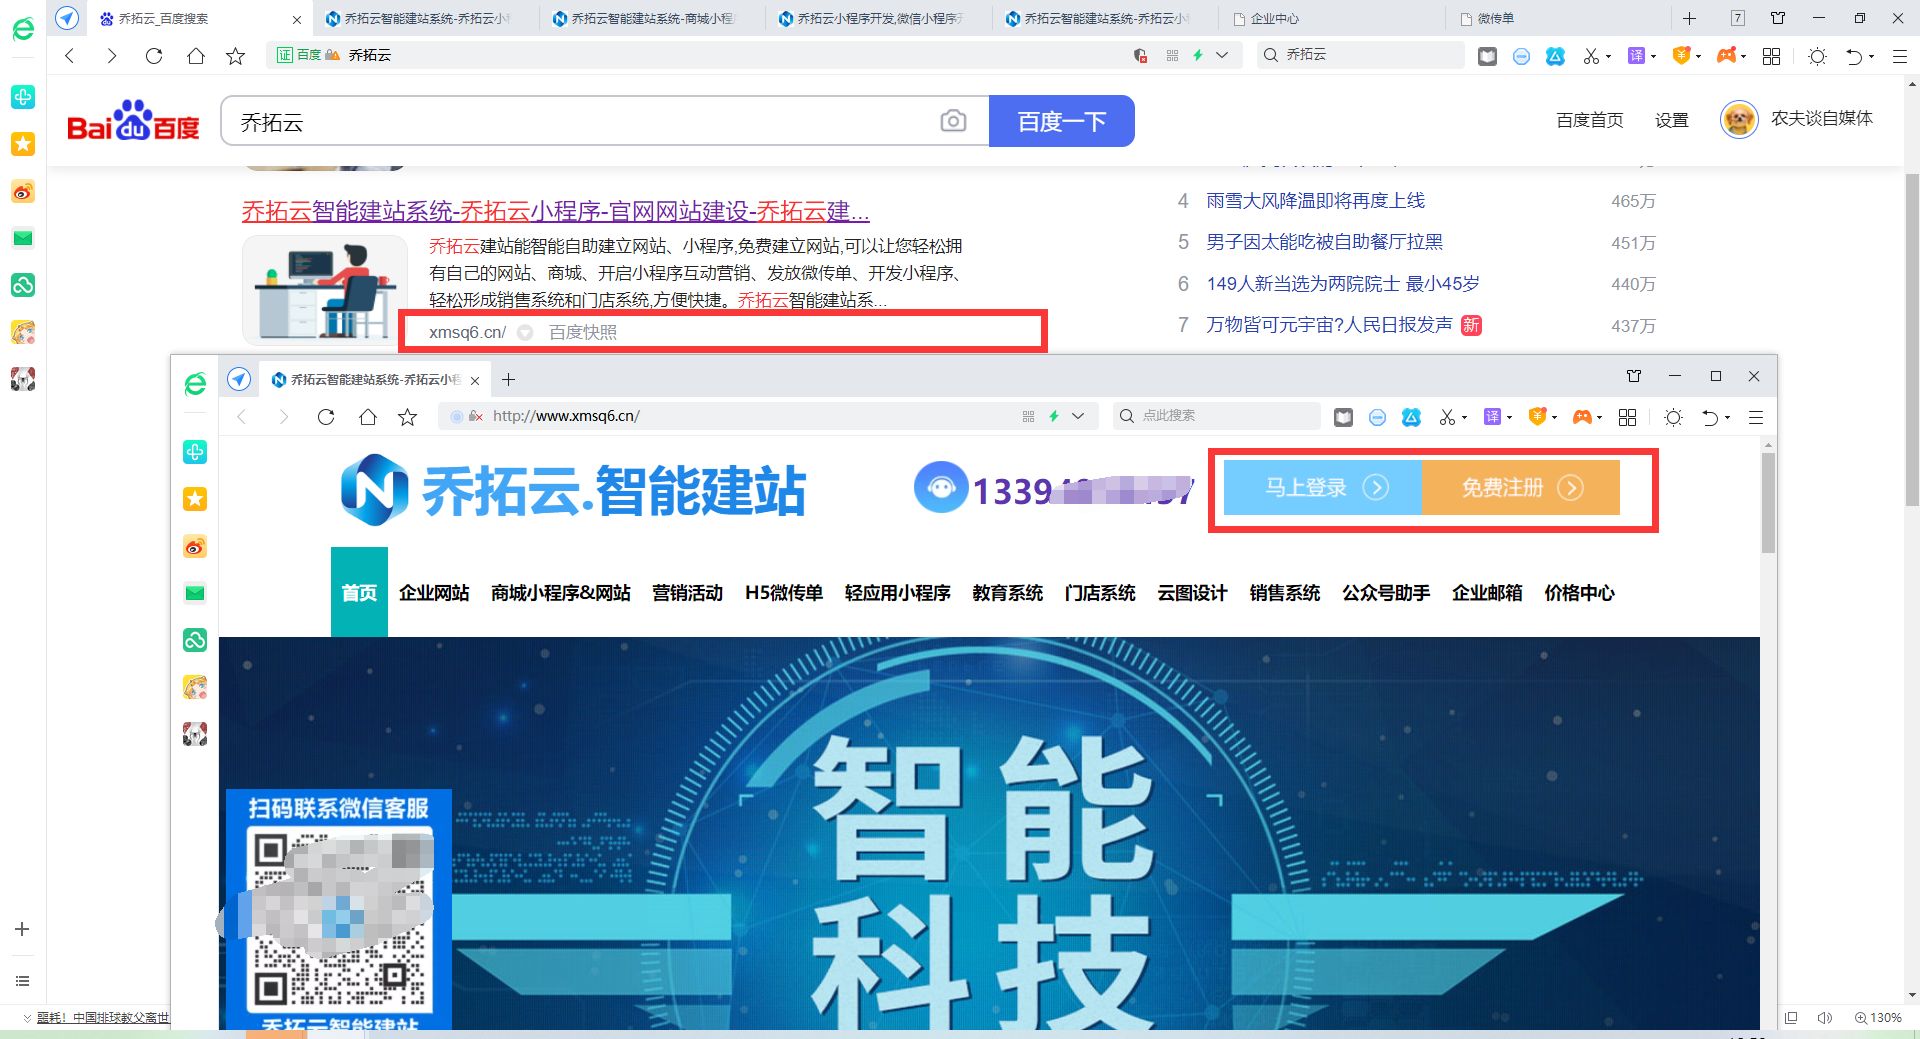The height and width of the screenshot is (1039, 1920).
Task: Open the apps grid panel in toolbar
Action: click(1772, 56)
